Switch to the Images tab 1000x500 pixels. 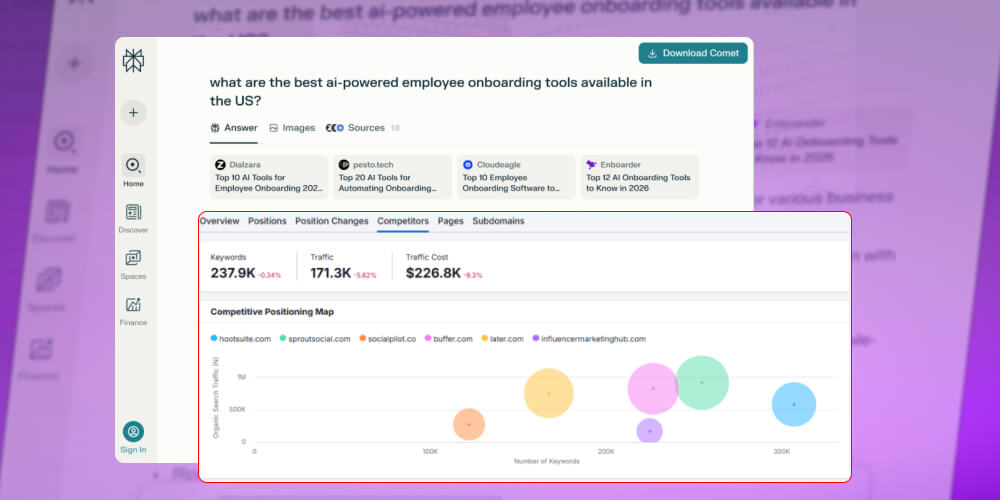coord(292,128)
